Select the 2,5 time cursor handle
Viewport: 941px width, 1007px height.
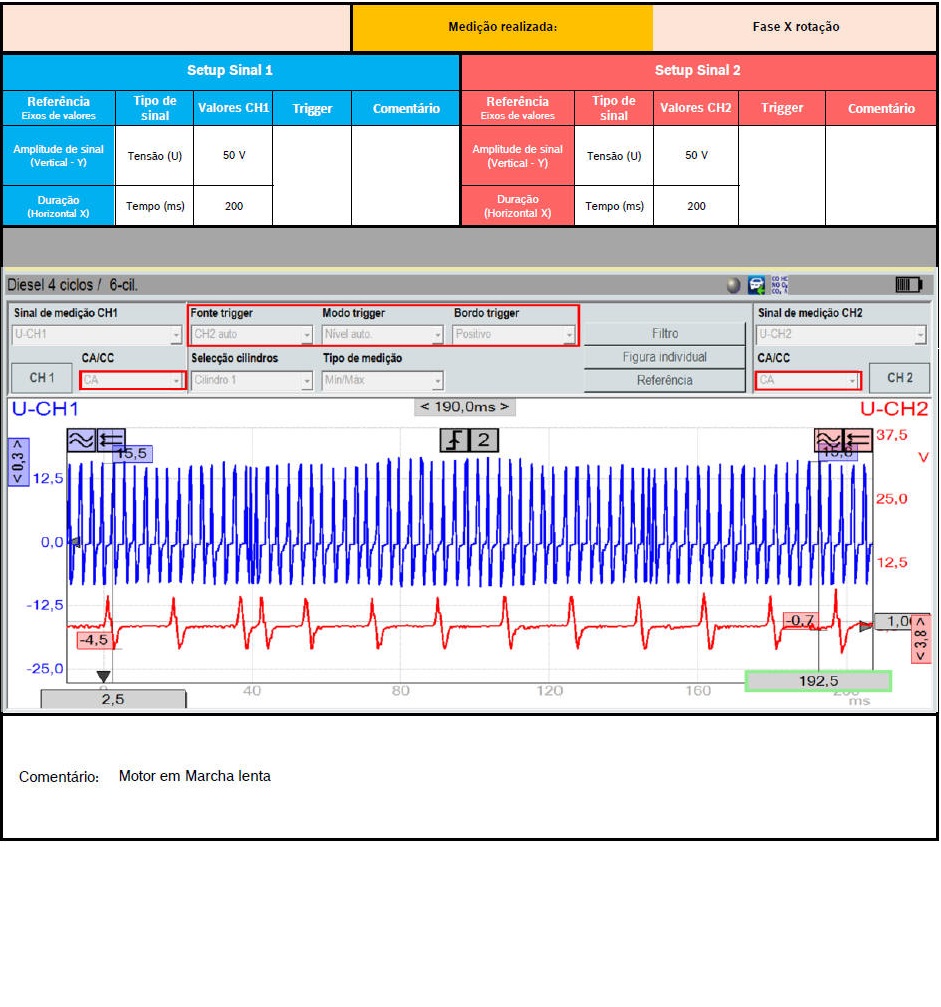[x=113, y=699]
